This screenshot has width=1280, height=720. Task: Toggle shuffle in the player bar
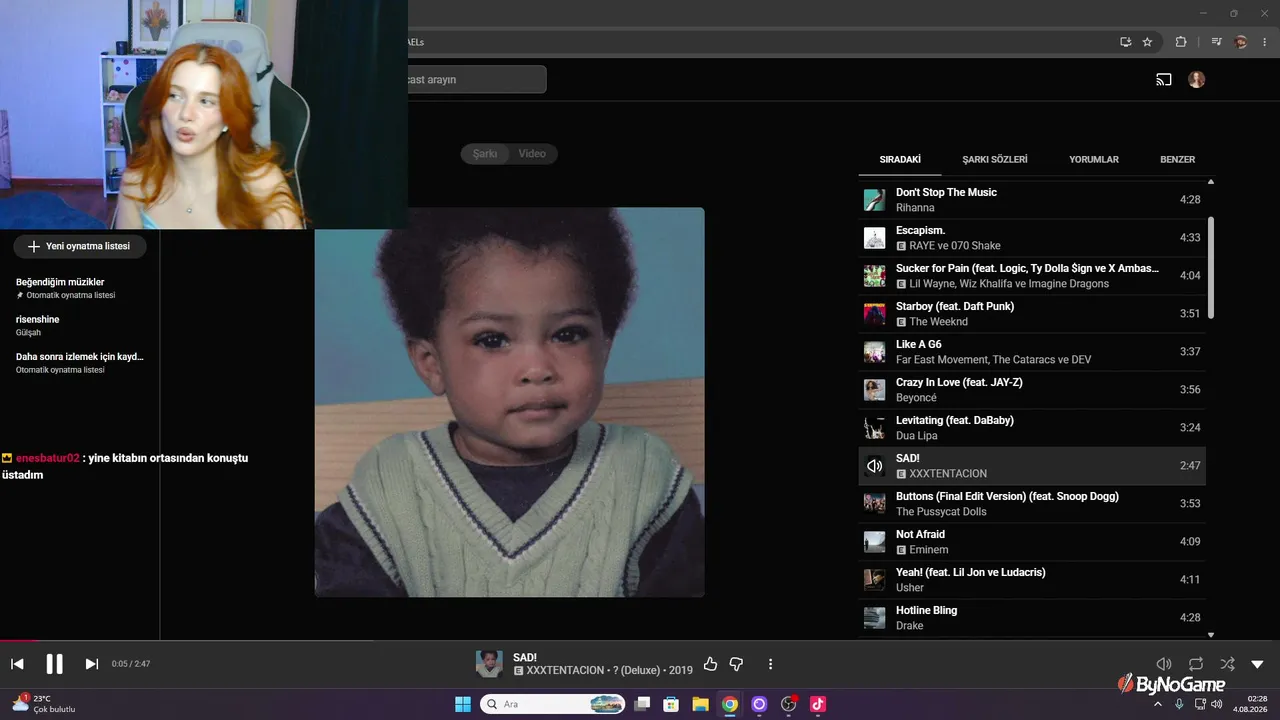coord(1227,664)
